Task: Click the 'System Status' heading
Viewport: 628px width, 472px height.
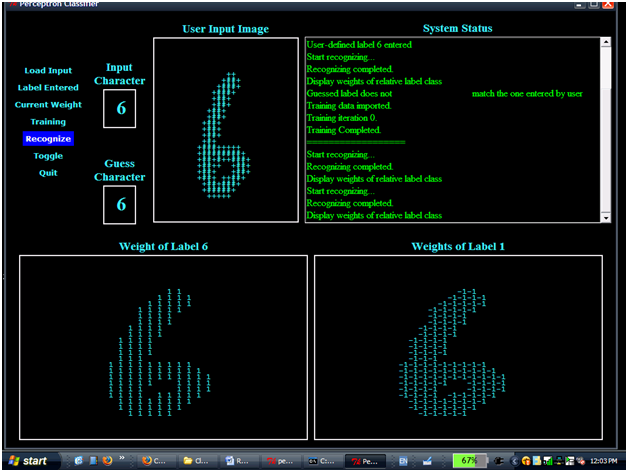Action: [458, 28]
